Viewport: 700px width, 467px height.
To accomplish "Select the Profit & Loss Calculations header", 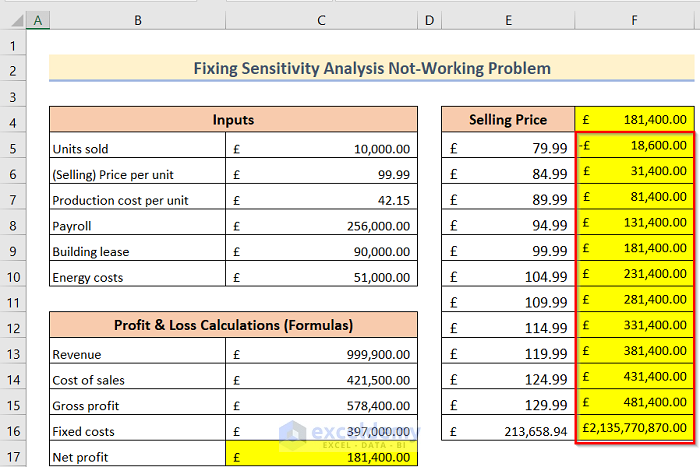I will [x=233, y=324].
